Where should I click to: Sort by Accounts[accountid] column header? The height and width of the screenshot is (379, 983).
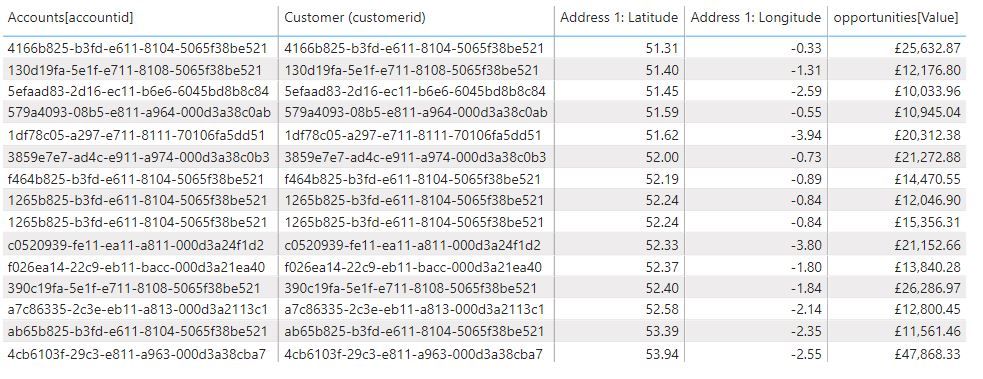(70, 18)
